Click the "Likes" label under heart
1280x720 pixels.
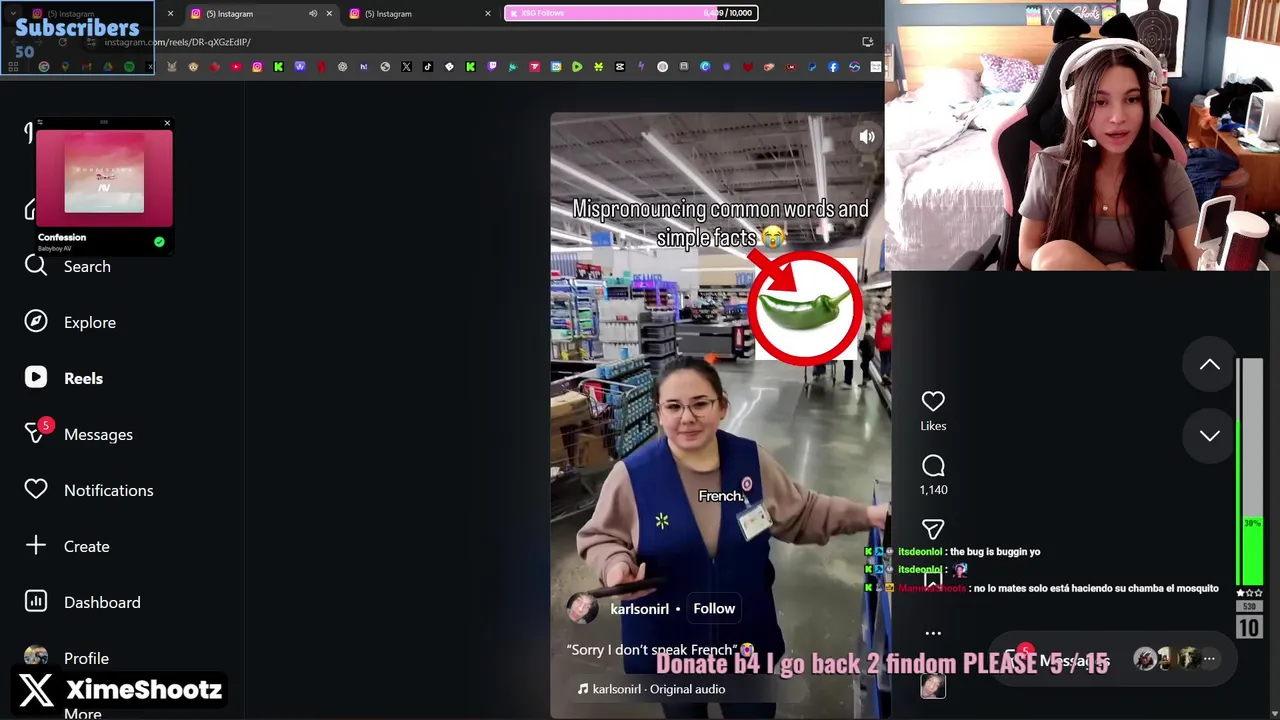coord(933,426)
